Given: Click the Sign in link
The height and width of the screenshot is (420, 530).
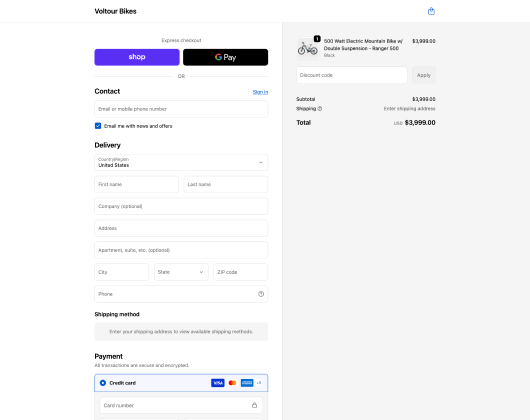Looking at the screenshot, I should click(x=260, y=92).
